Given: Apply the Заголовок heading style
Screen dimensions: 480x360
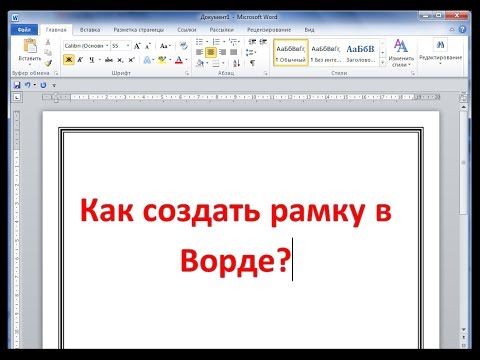Looking at the screenshot, I should tap(361, 52).
